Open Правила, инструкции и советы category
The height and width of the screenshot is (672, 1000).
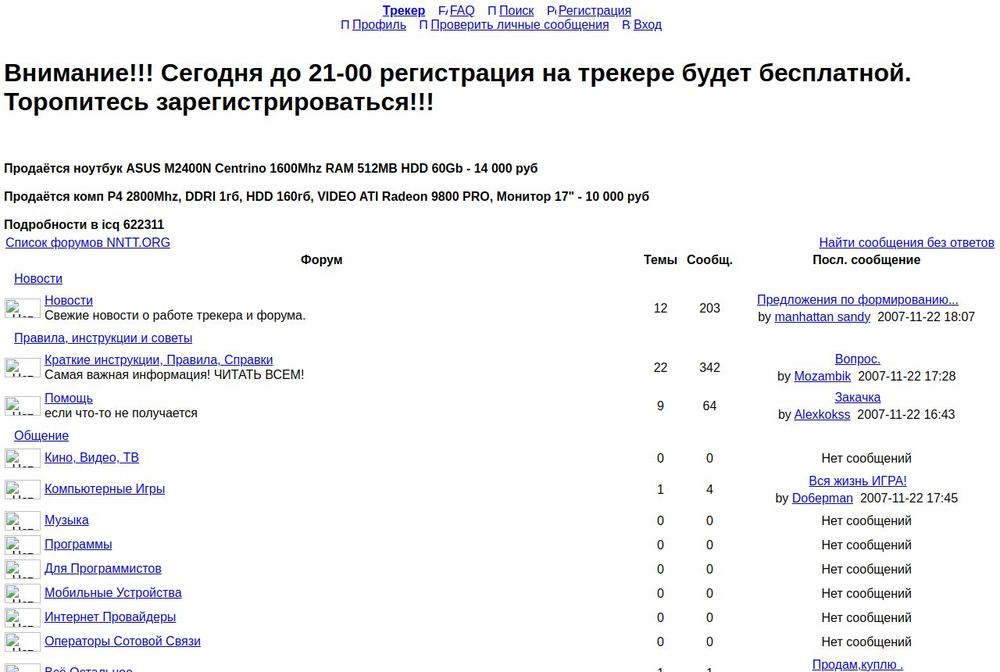click(103, 338)
